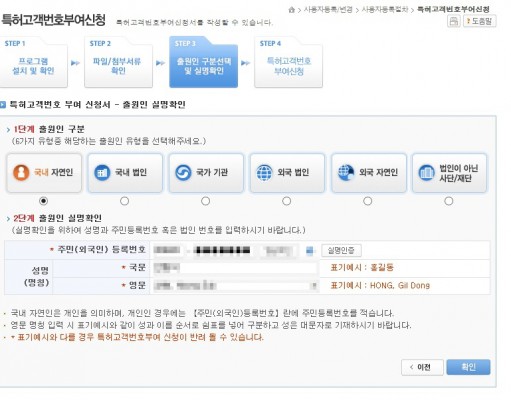The image size is (511, 400).
Task: Click the print icon near 도움말
Action: click(453, 21)
